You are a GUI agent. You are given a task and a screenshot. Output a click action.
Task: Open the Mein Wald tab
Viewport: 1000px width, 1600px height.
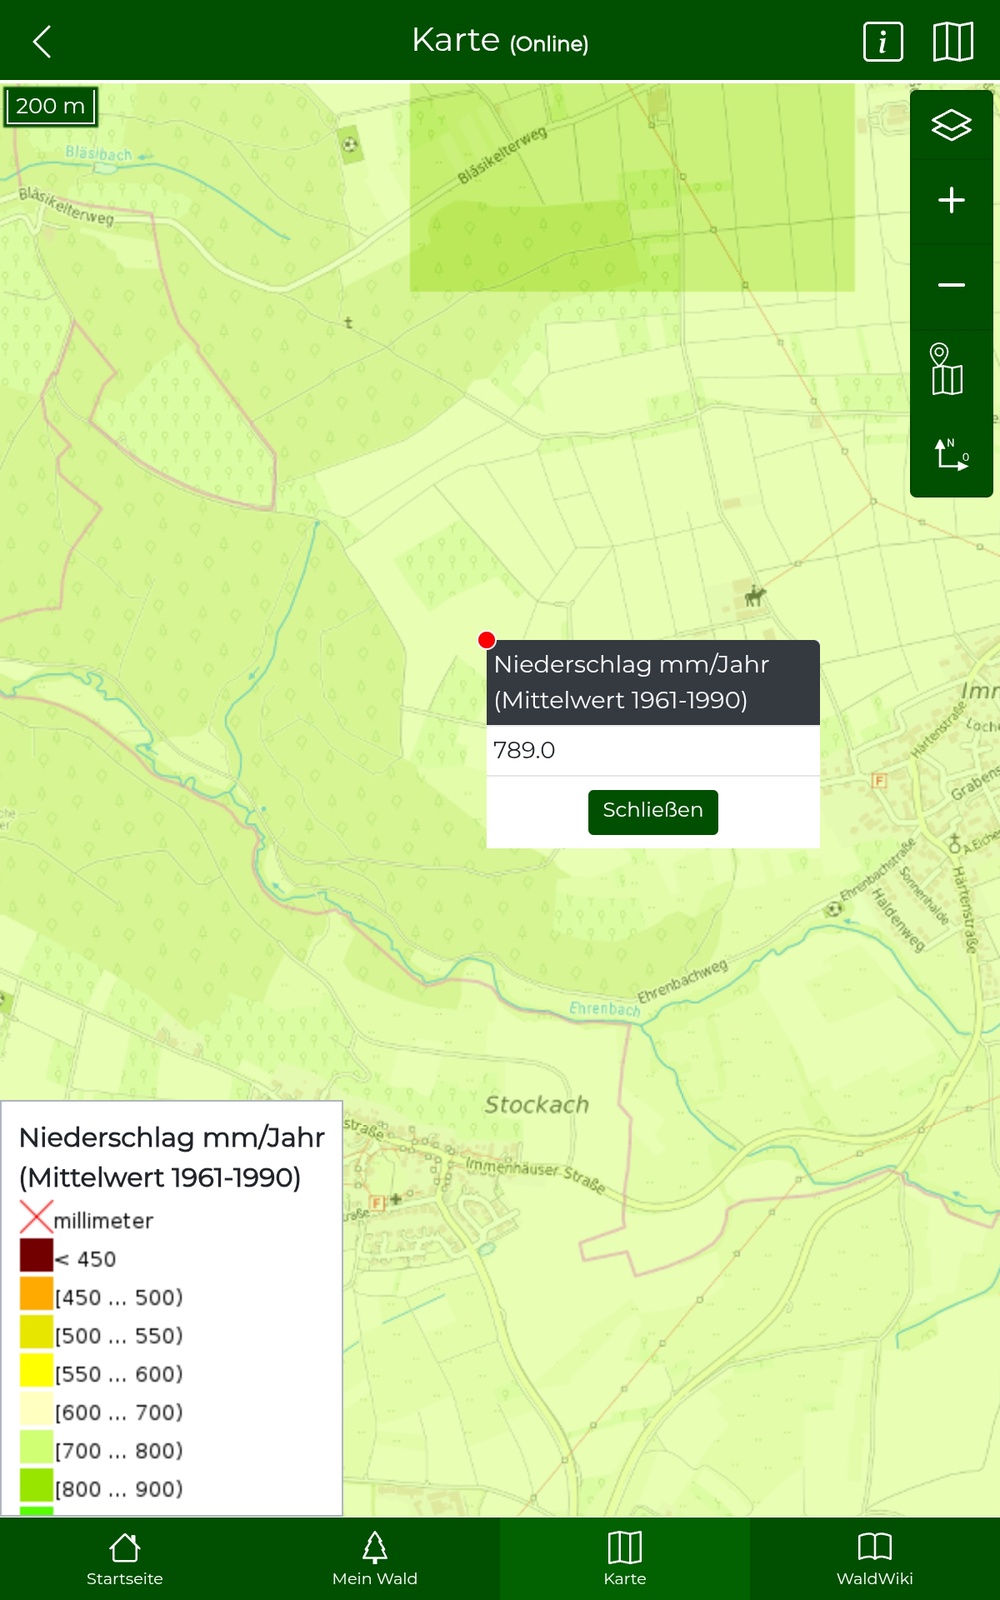click(x=375, y=1558)
